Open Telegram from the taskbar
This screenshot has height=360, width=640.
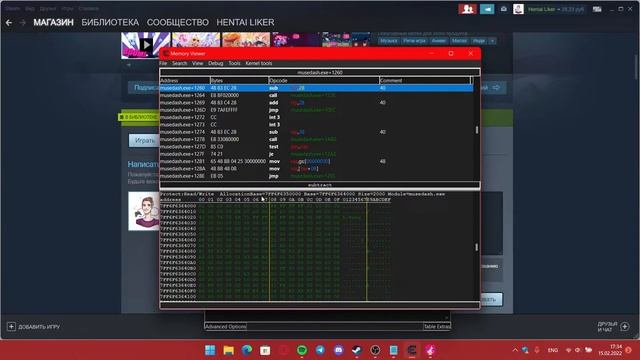[320, 350]
